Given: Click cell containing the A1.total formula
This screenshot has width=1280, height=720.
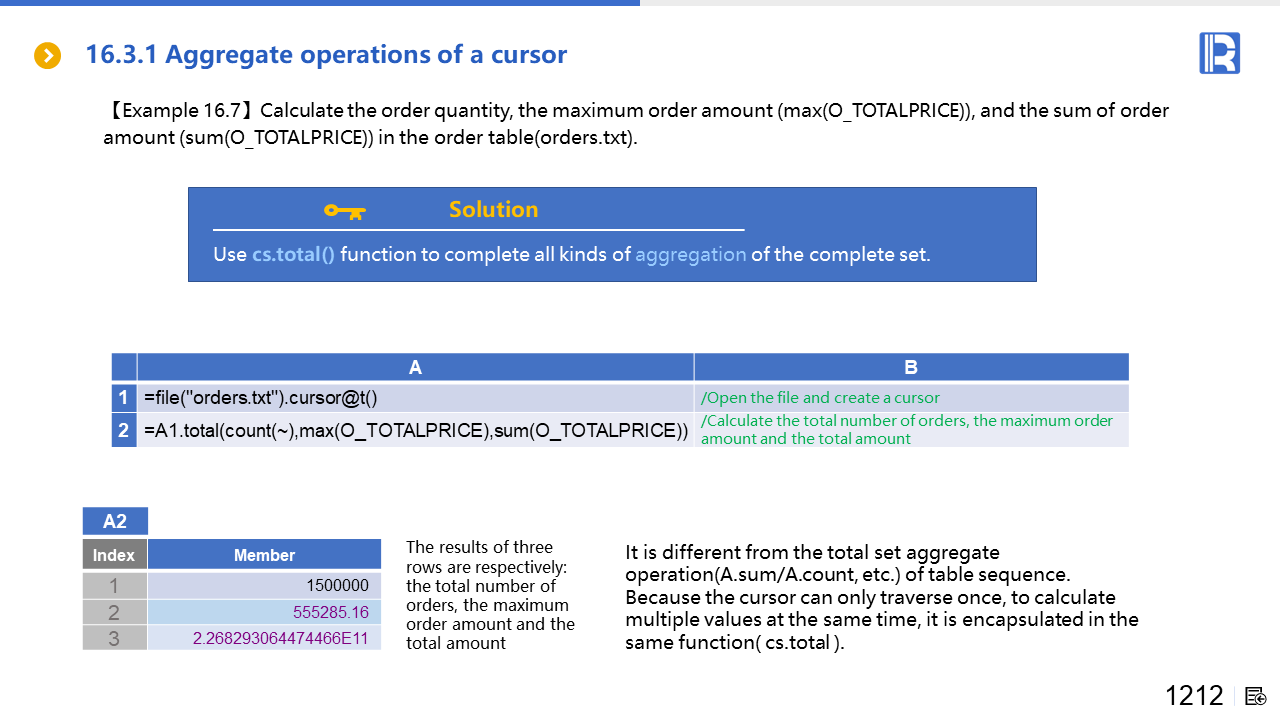Looking at the screenshot, I should coord(415,430).
